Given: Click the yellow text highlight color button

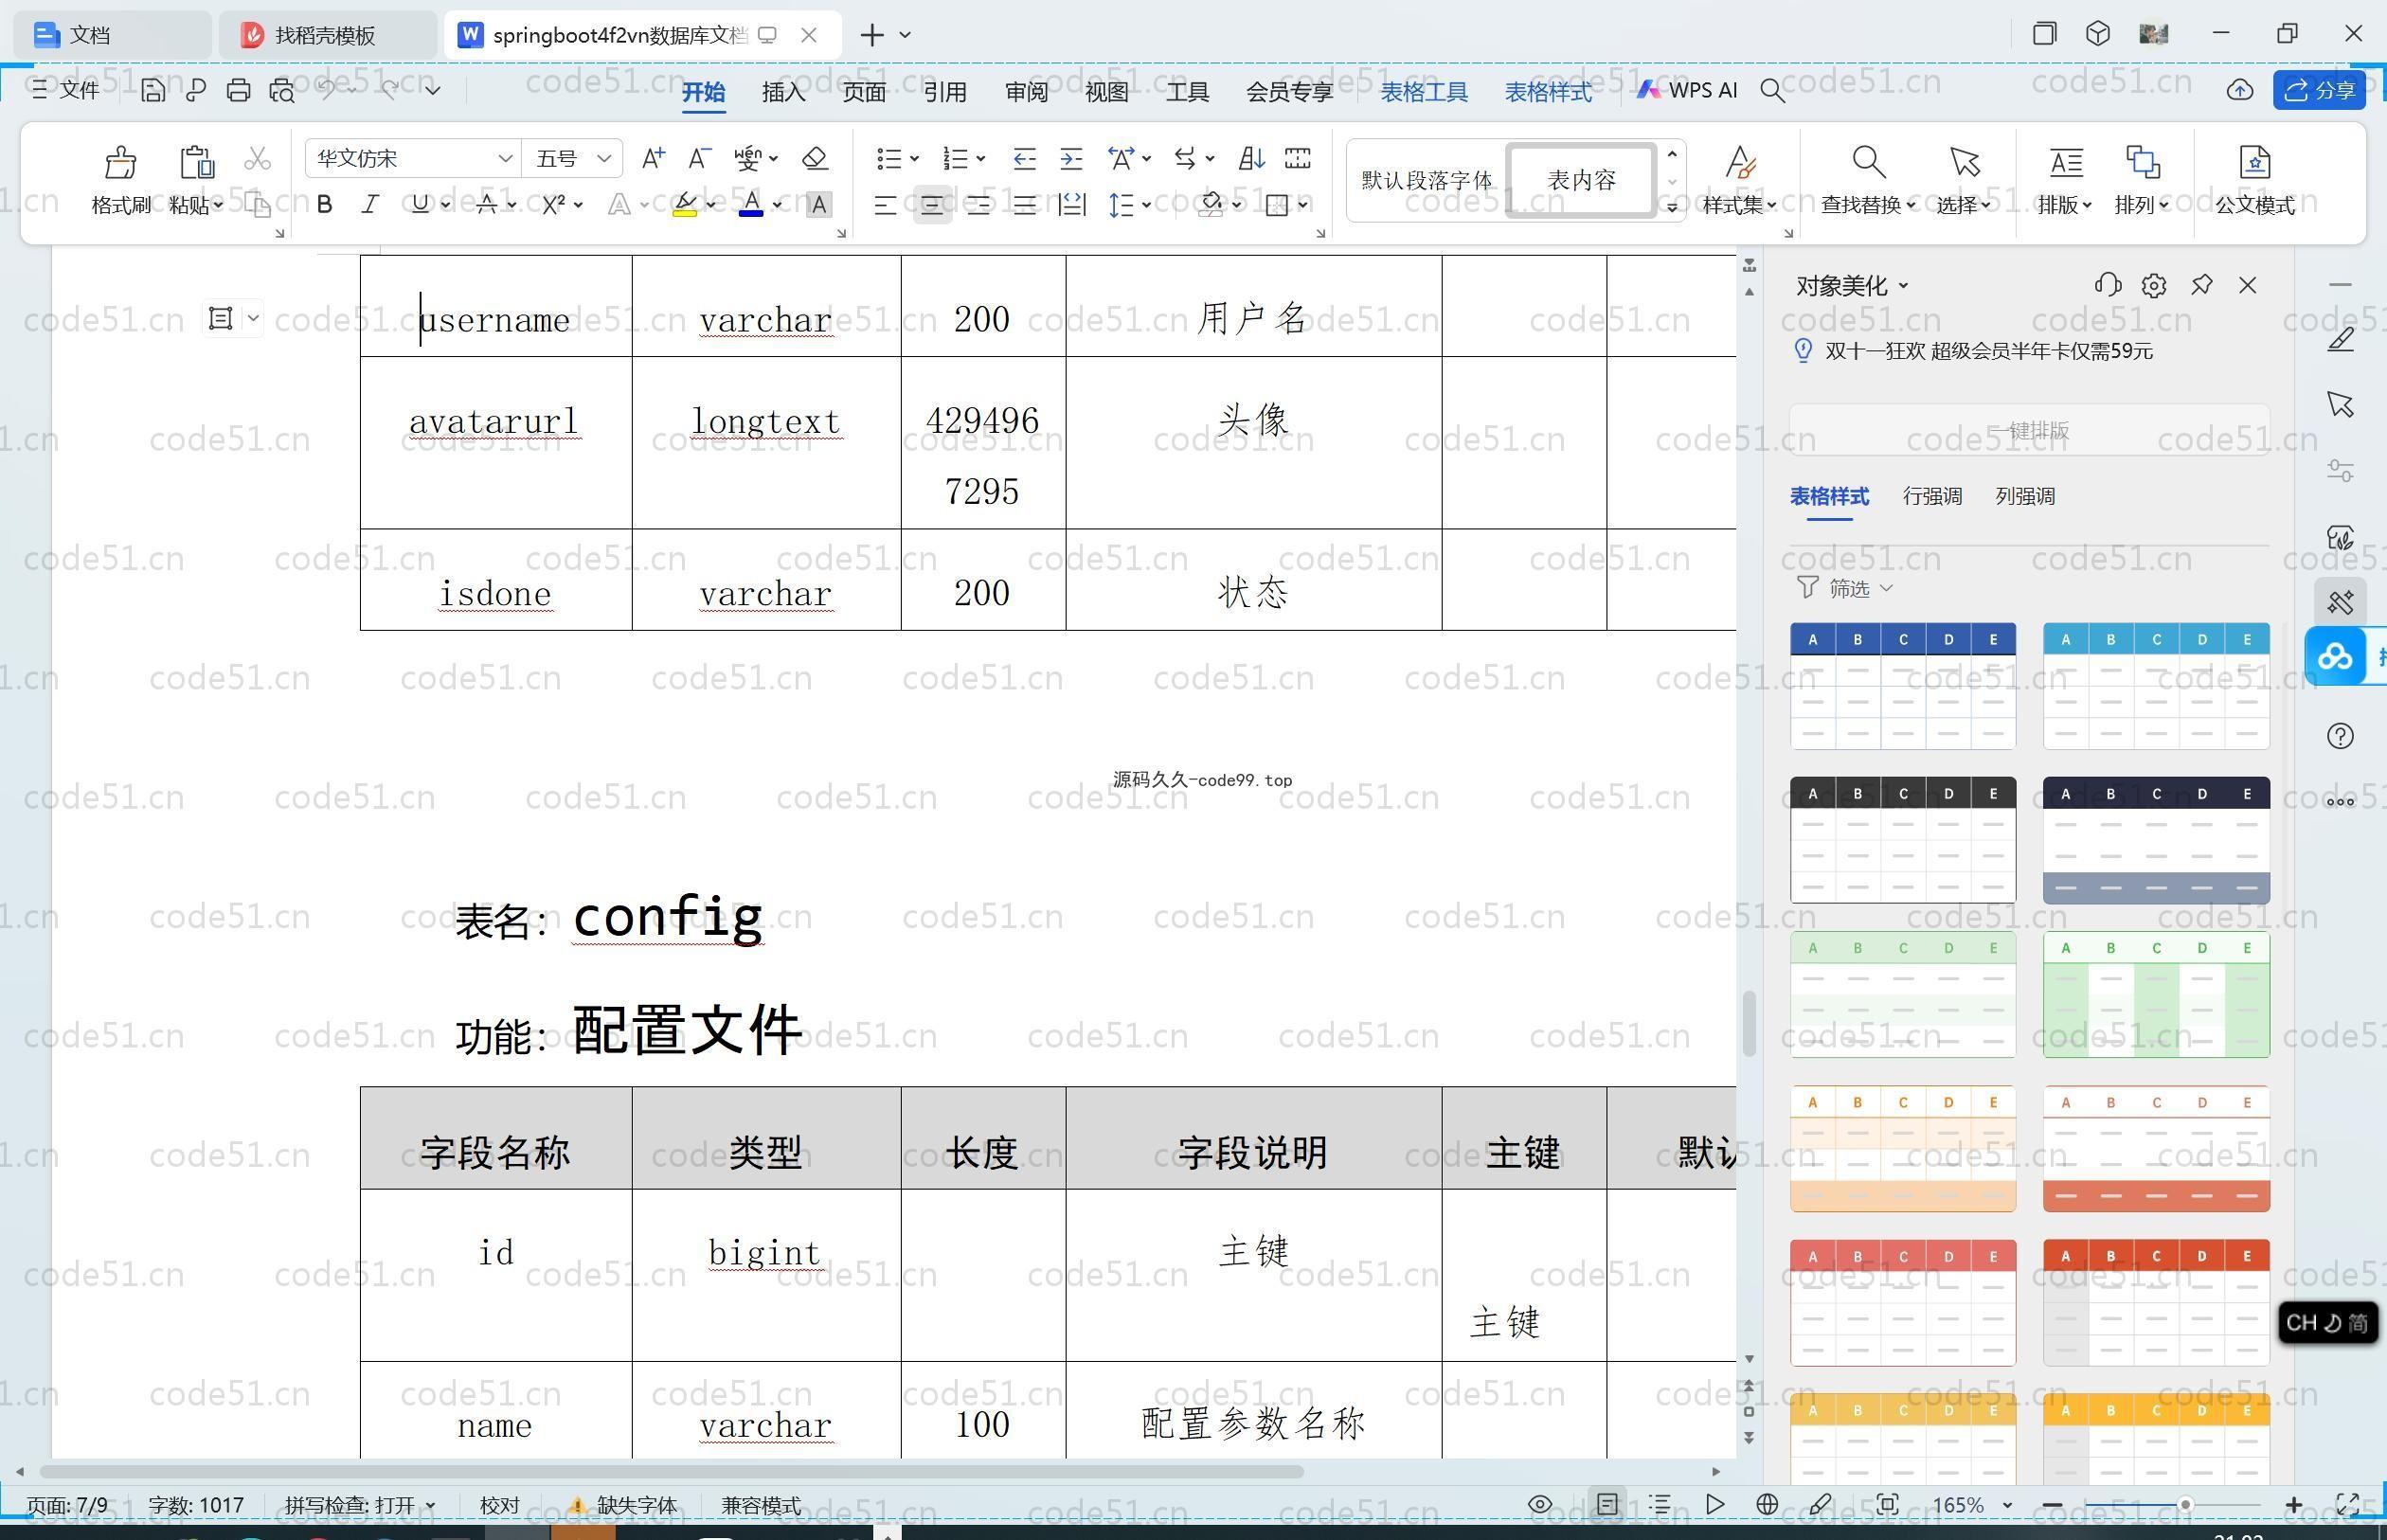Looking at the screenshot, I should [685, 205].
